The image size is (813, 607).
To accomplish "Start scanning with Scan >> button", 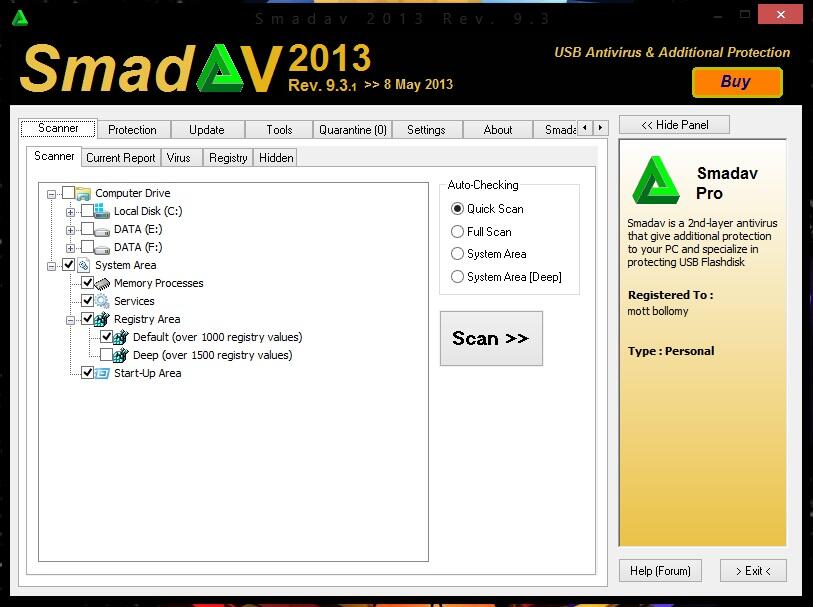I will (491, 338).
